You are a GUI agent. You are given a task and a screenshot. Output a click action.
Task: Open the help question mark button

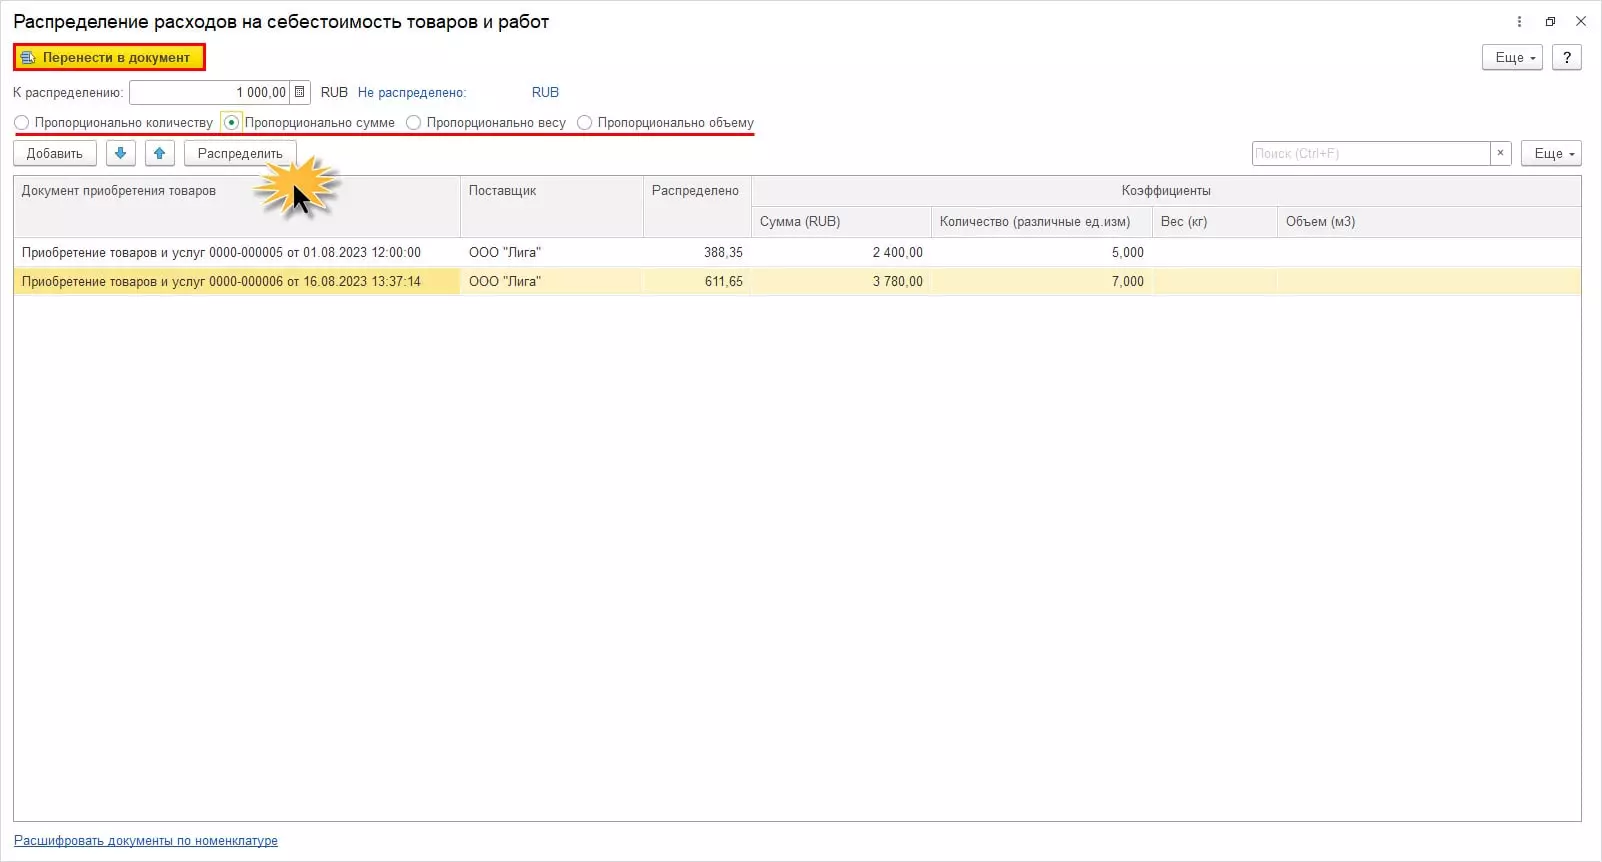click(1566, 57)
